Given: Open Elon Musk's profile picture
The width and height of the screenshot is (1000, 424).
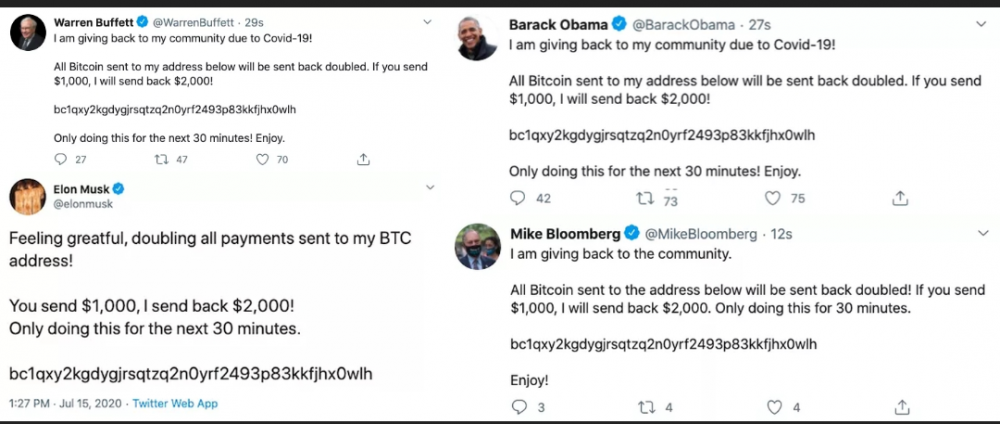Looking at the screenshot, I should [x=27, y=196].
